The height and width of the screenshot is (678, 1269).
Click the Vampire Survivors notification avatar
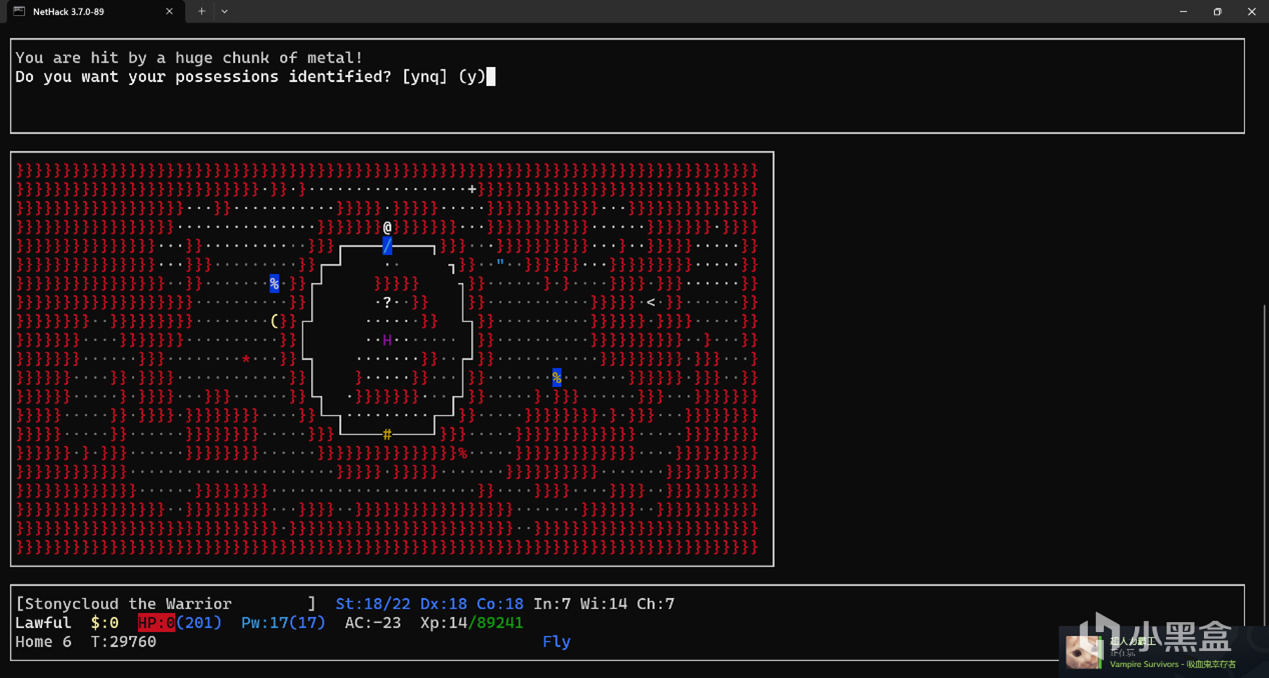click(x=1084, y=652)
